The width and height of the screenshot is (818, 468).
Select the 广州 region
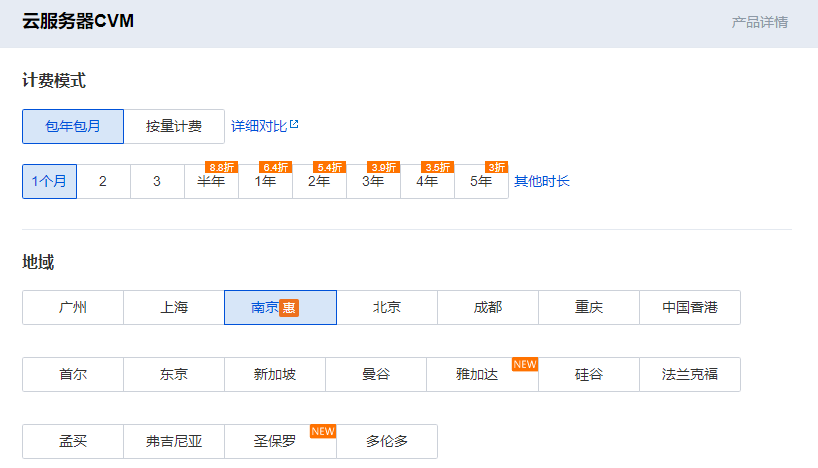tap(73, 307)
